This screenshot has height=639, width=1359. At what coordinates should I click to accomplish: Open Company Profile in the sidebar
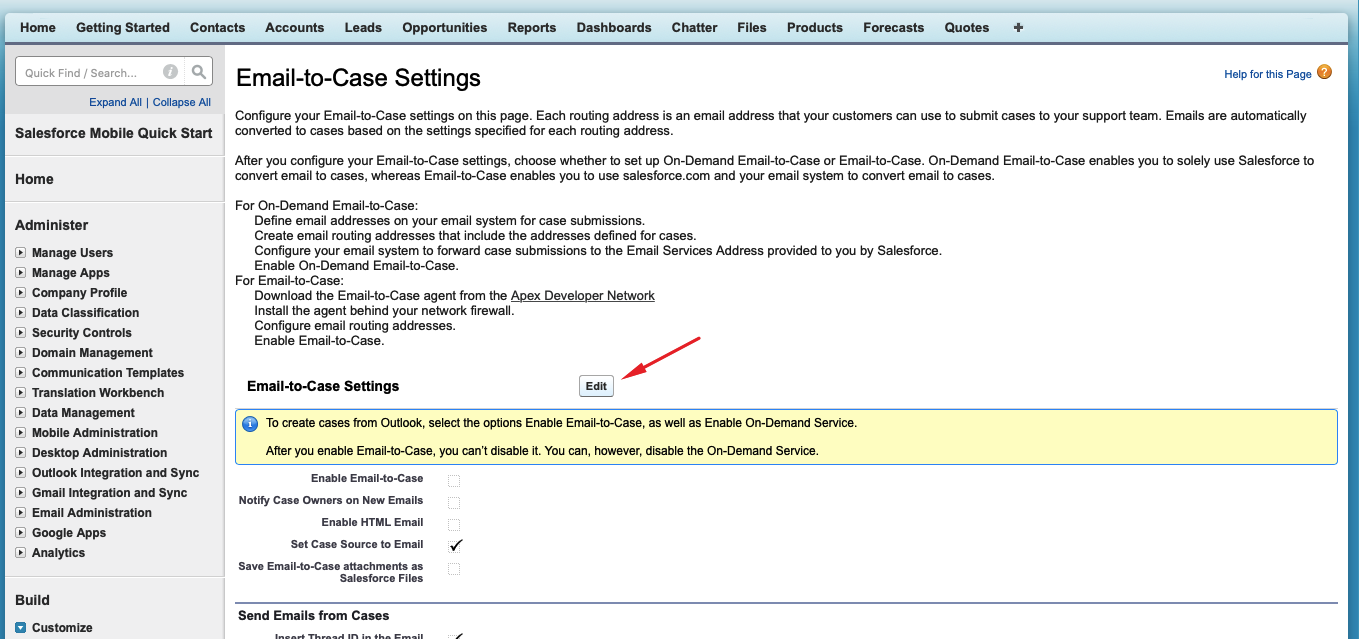coord(79,293)
